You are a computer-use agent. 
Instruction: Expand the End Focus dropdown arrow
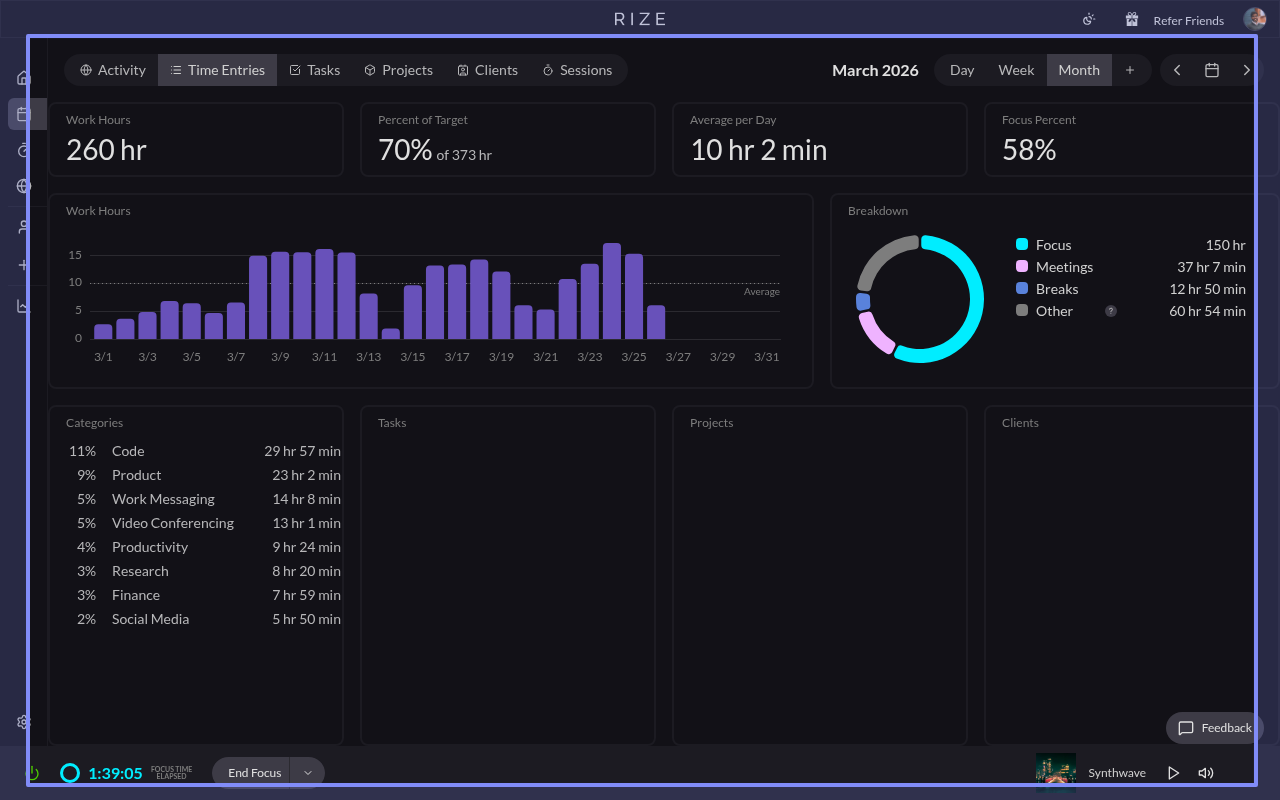tap(308, 773)
